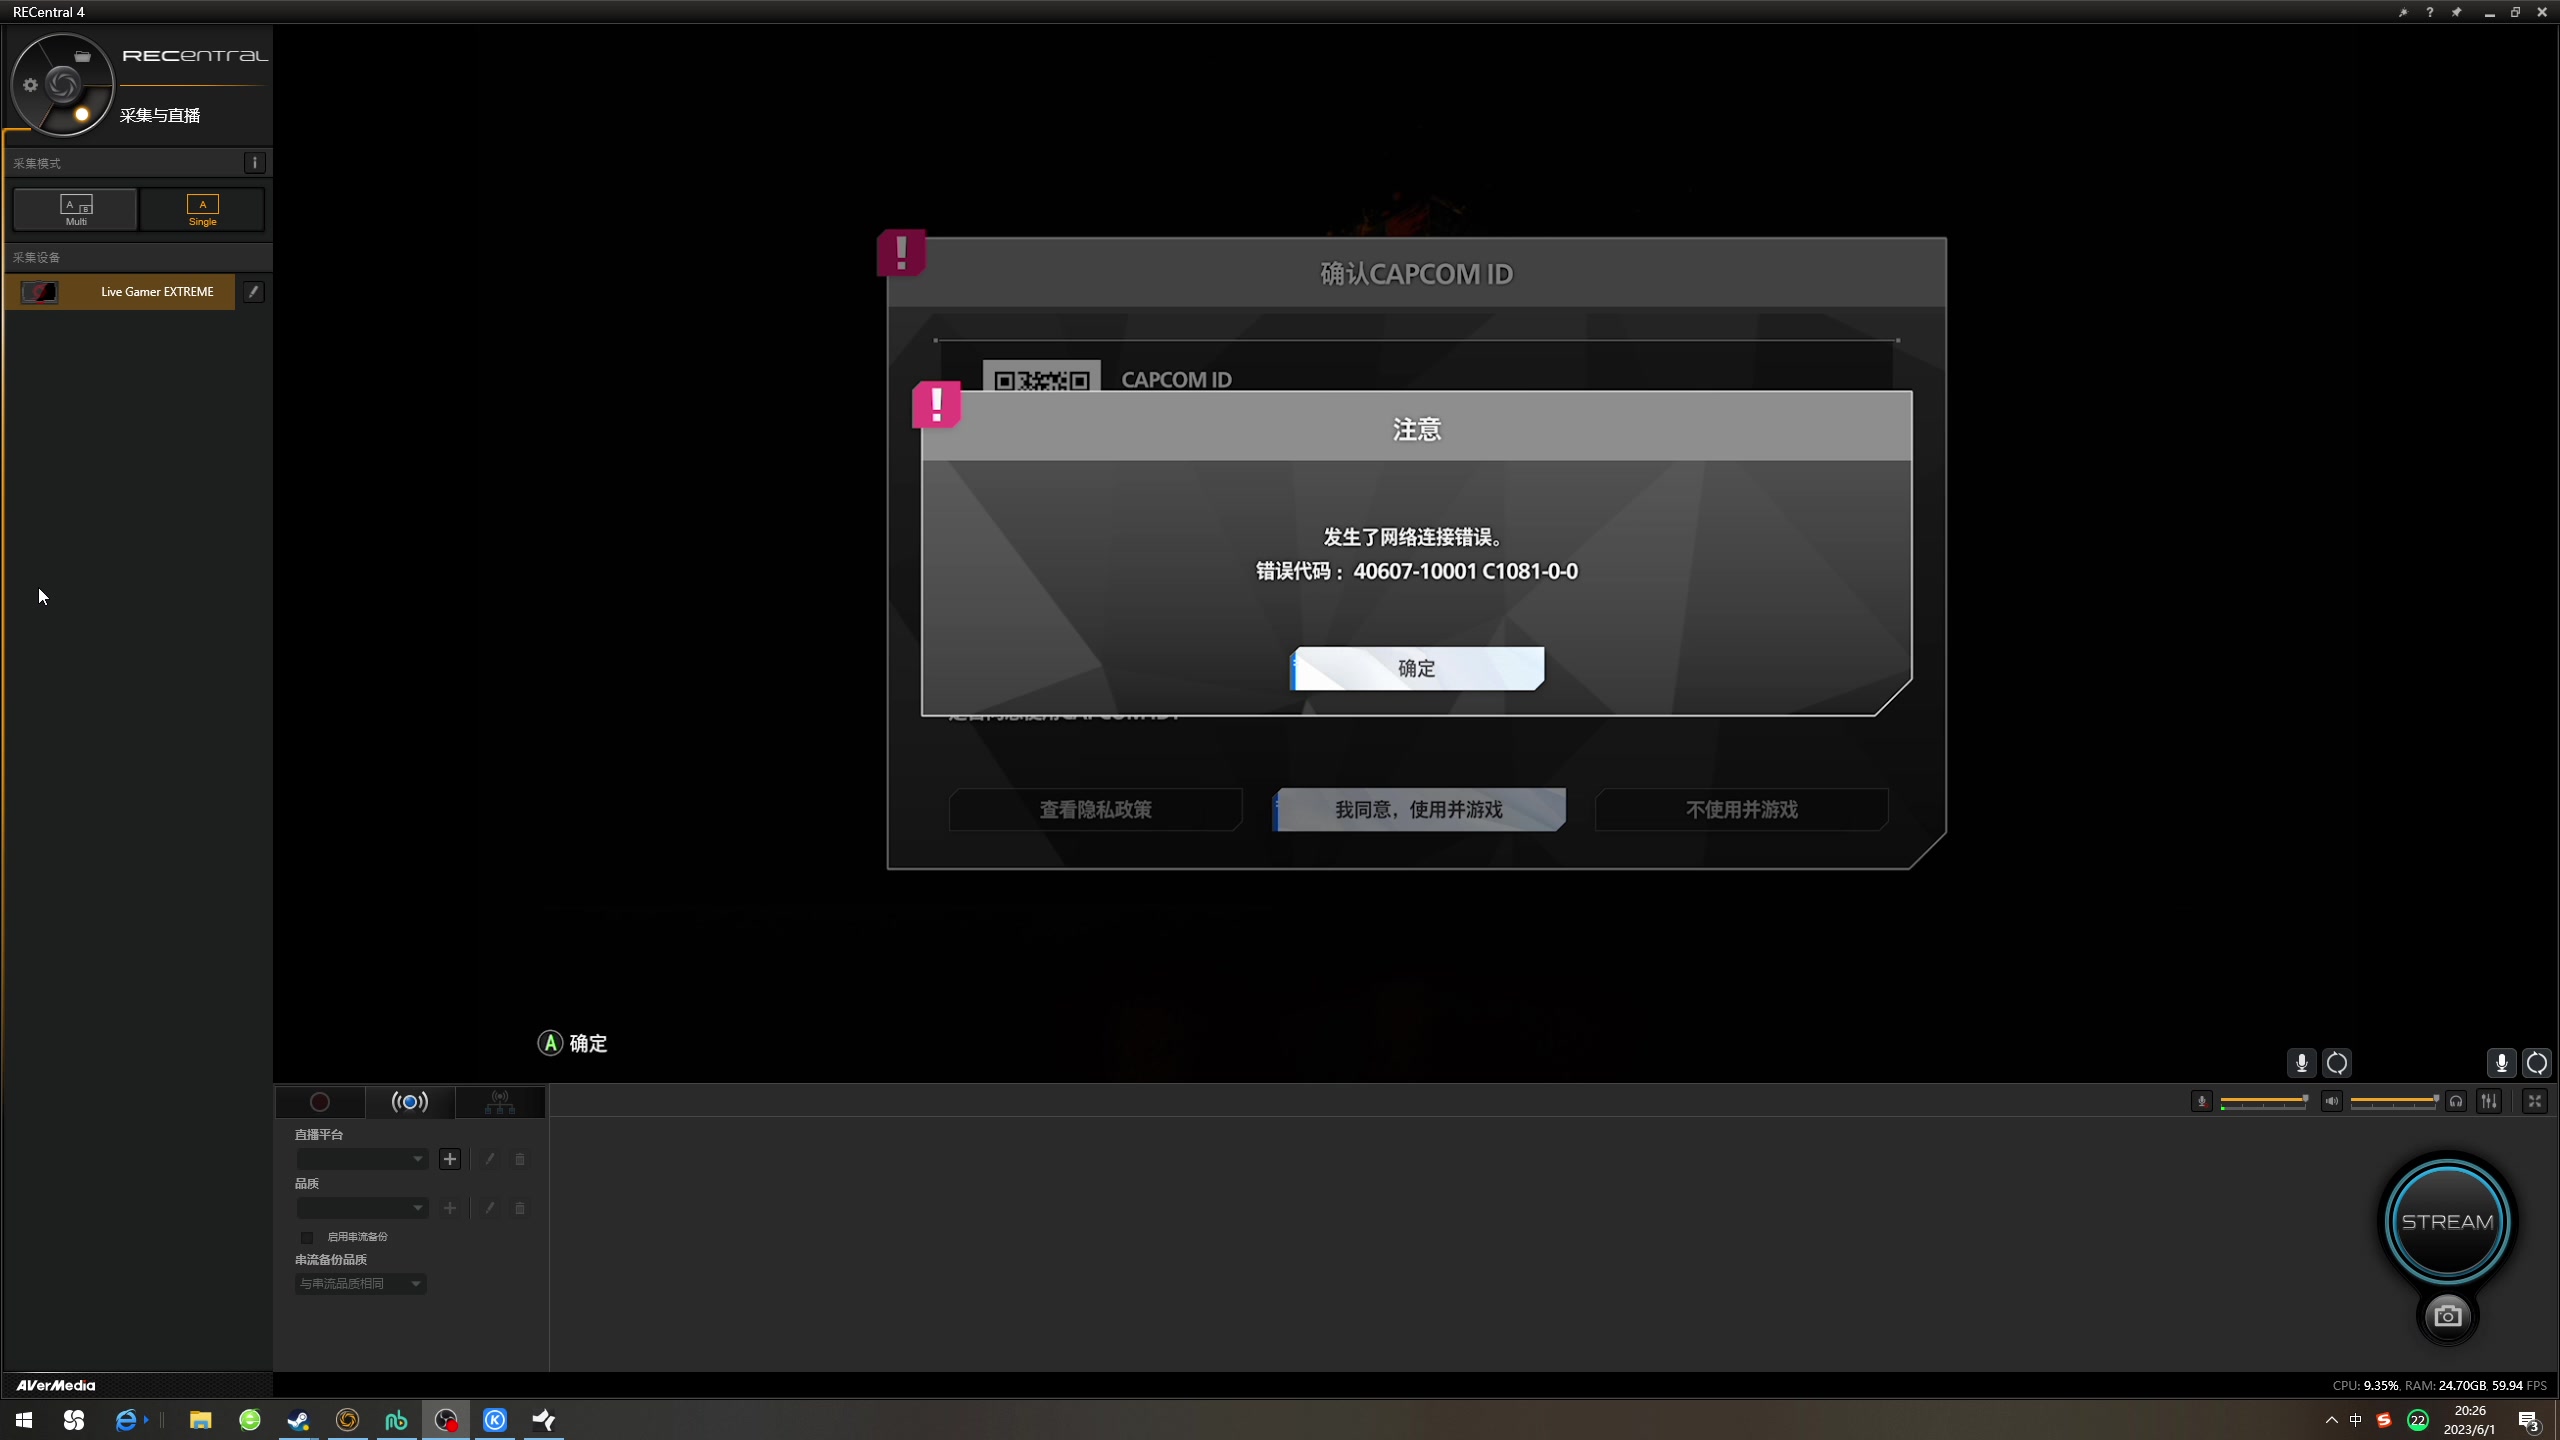The height and width of the screenshot is (1440, 2560).
Task: Edit the selected streaming platform
Action: pos(489,1159)
